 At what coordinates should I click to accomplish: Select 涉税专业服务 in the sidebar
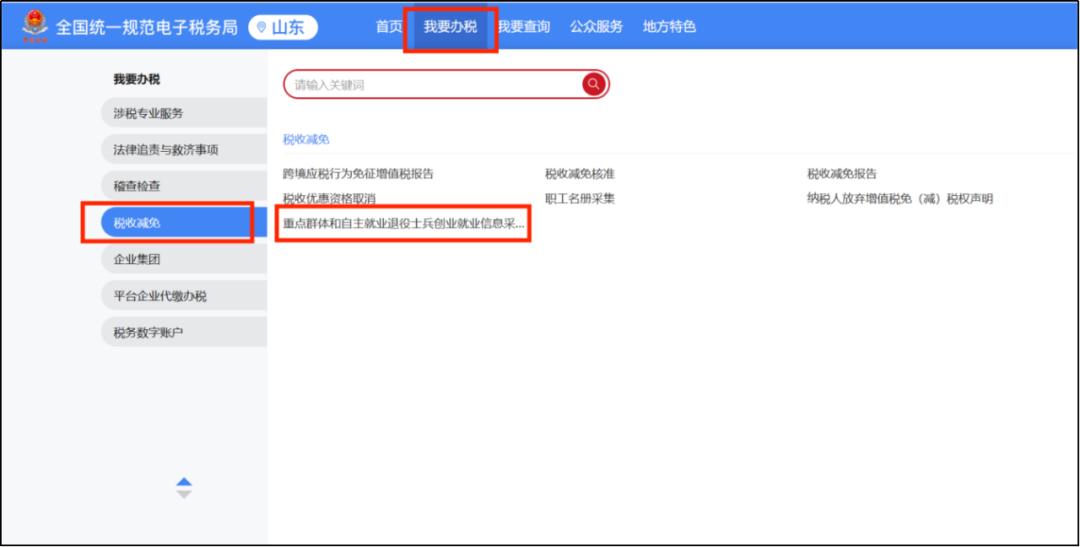pos(148,113)
